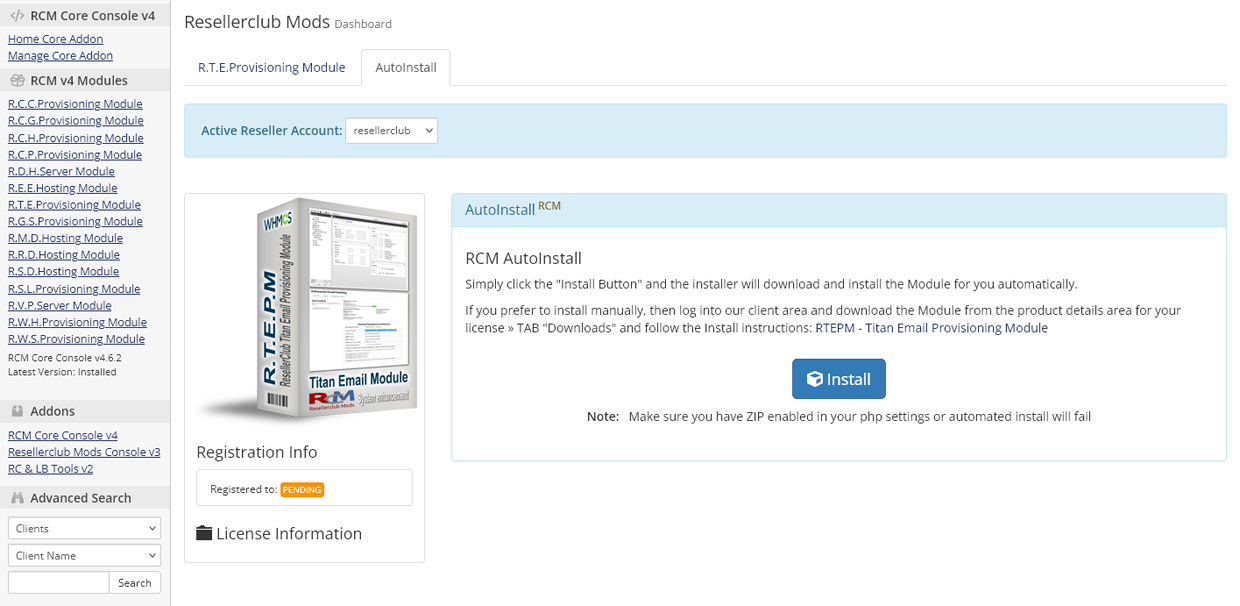Click the small 'Dashboard' subtitle text
This screenshot has height=606, width=1240.
pyautogui.click(x=363, y=24)
